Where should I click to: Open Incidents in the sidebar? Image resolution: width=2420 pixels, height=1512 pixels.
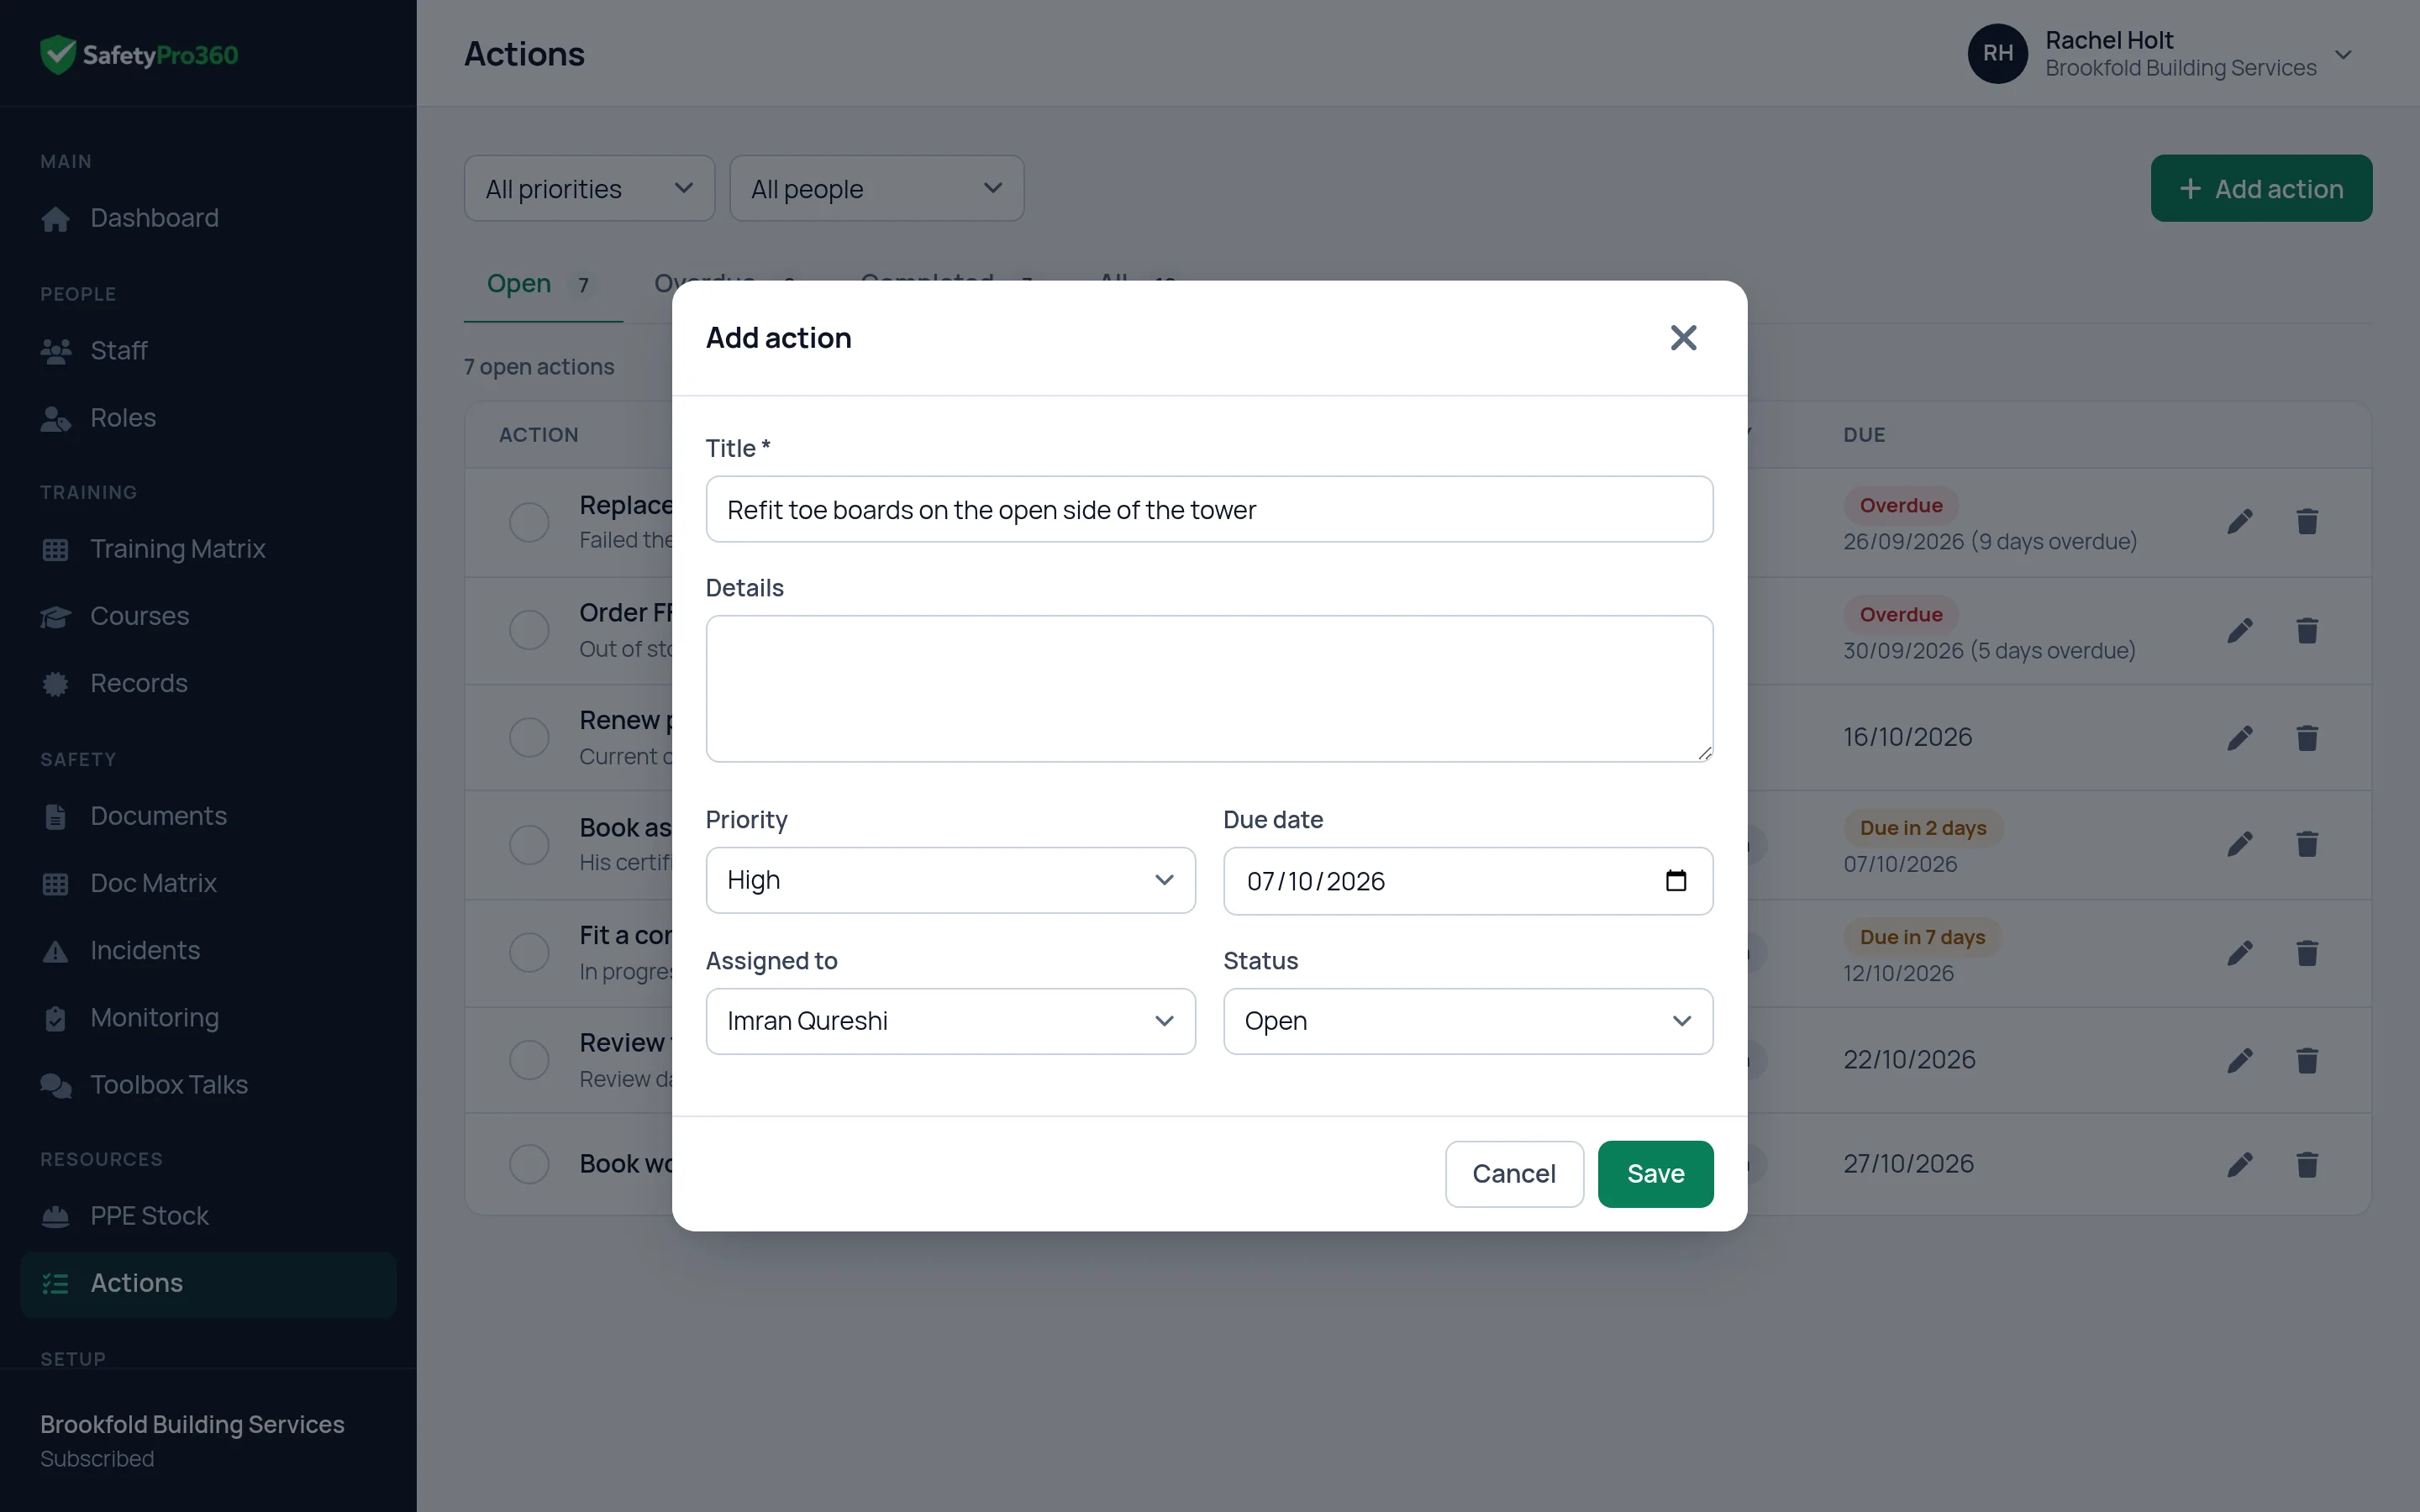pos(208,950)
